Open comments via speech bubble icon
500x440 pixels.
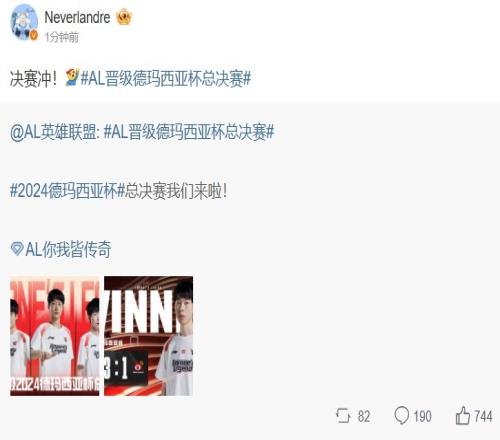(x=401, y=415)
